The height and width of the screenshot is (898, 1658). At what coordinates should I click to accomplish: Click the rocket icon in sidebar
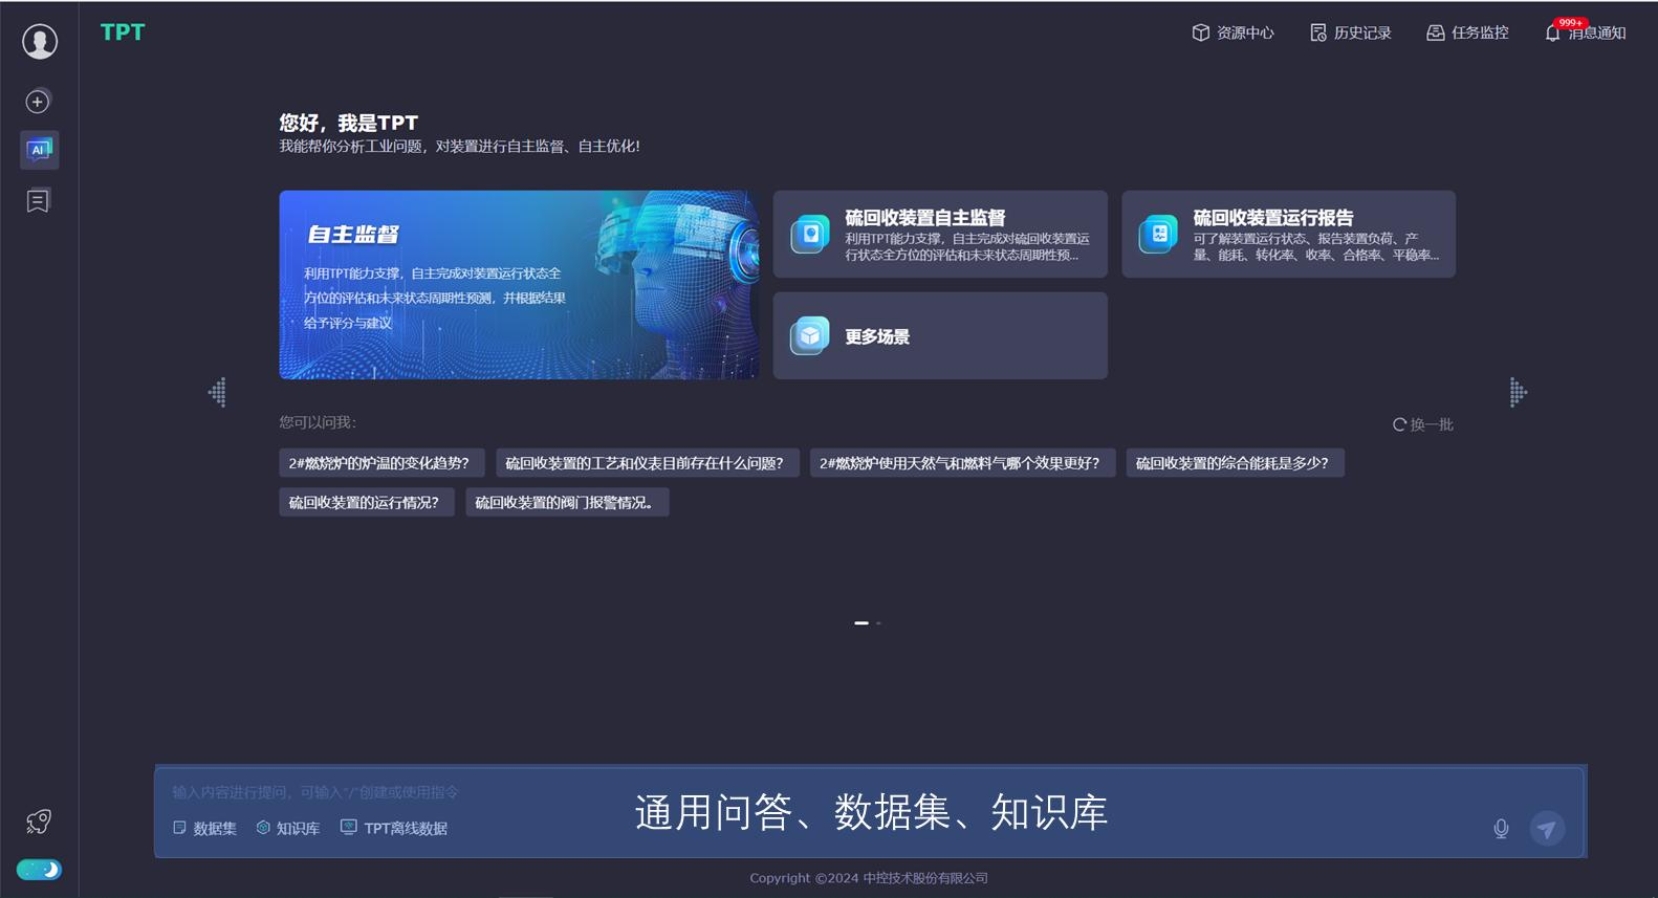(38, 822)
